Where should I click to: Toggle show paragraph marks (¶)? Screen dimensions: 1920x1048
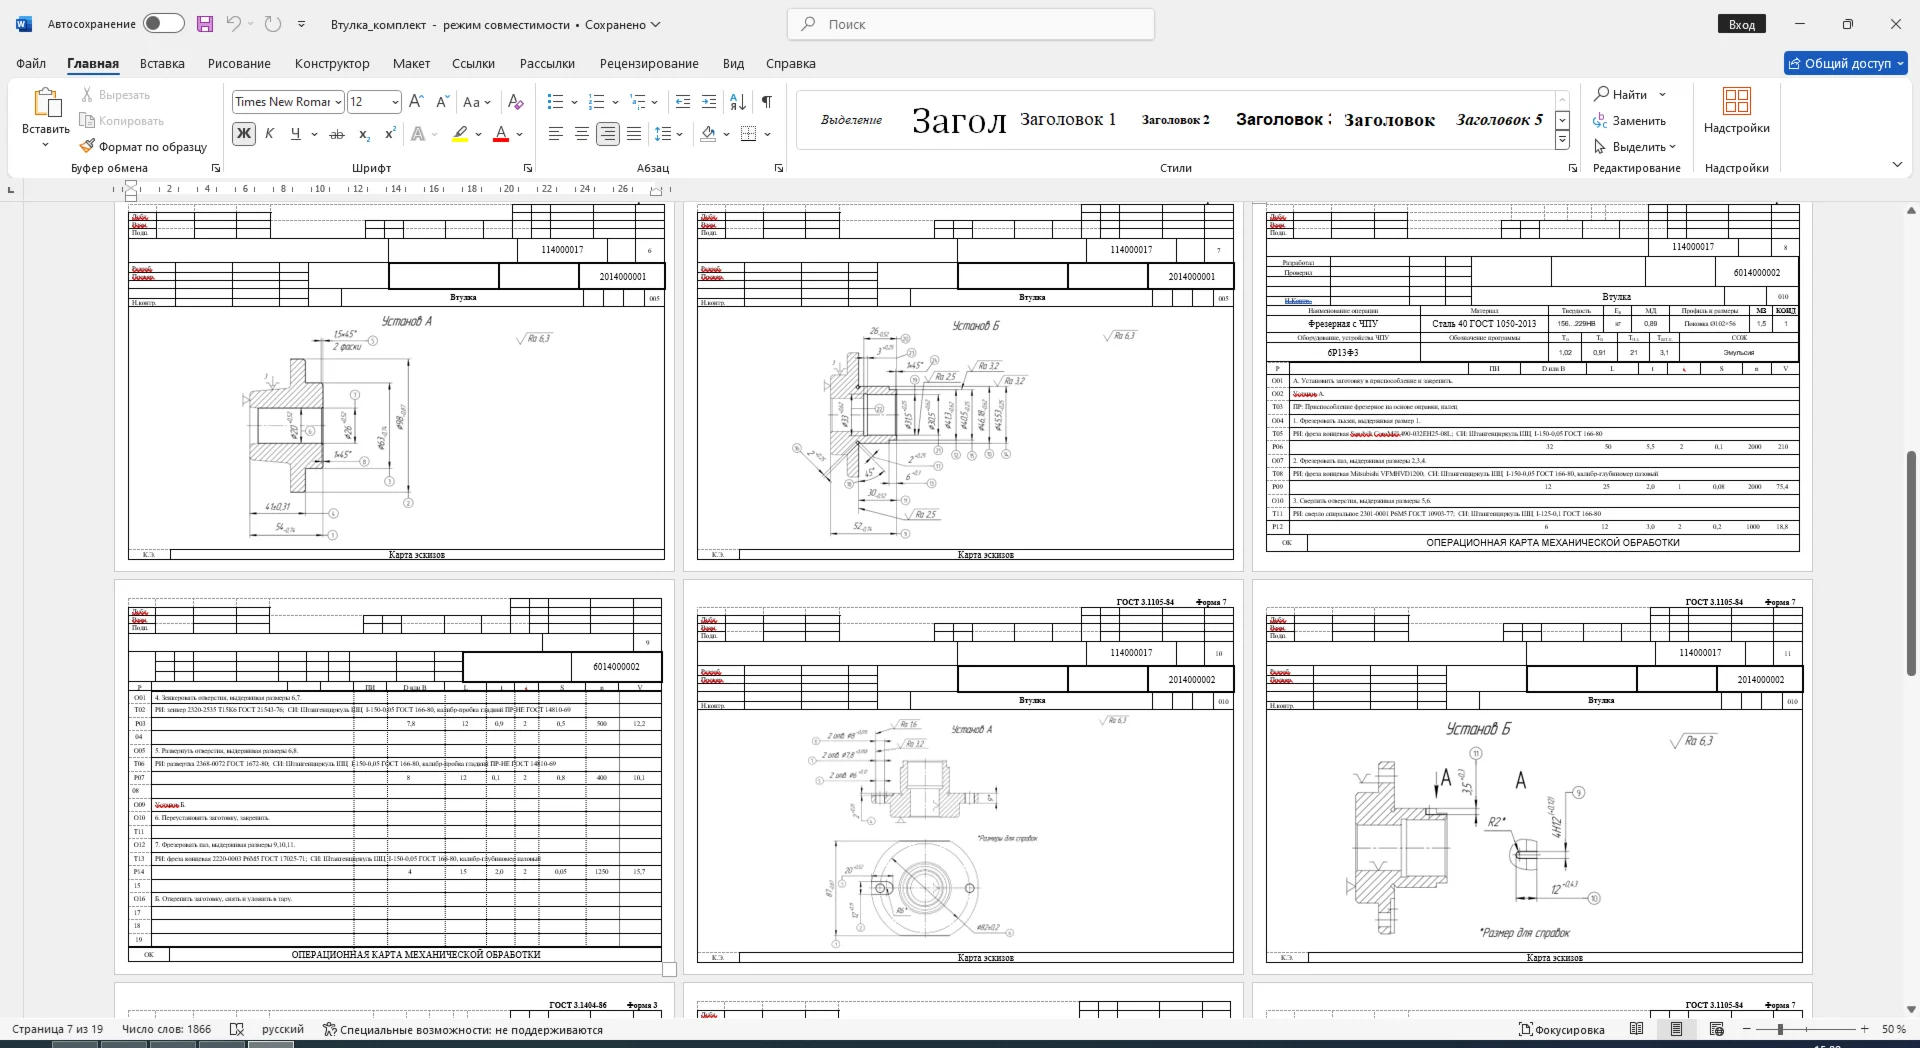click(x=767, y=102)
